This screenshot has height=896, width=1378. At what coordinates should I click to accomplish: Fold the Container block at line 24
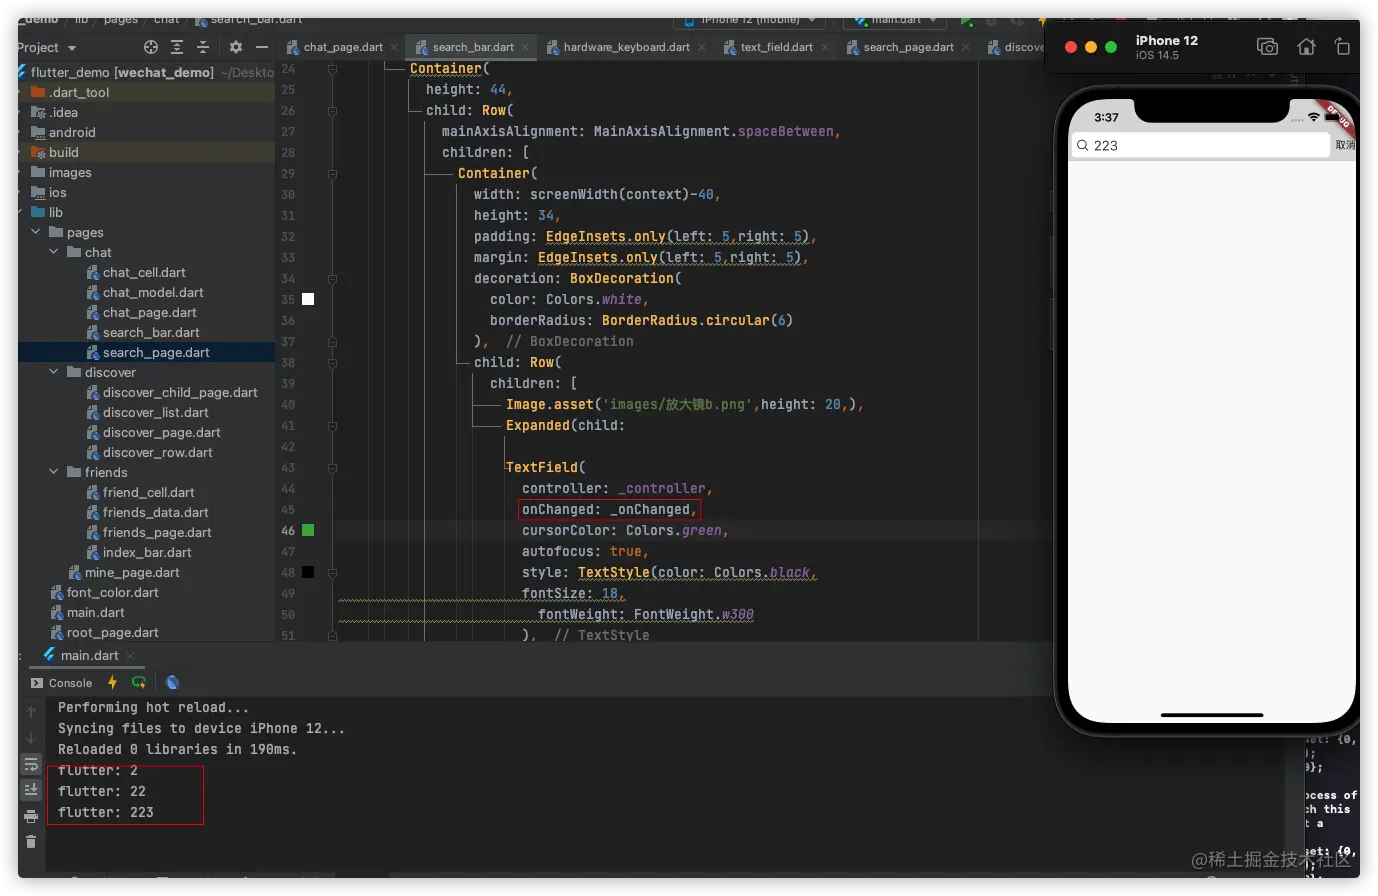coord(332,69)
